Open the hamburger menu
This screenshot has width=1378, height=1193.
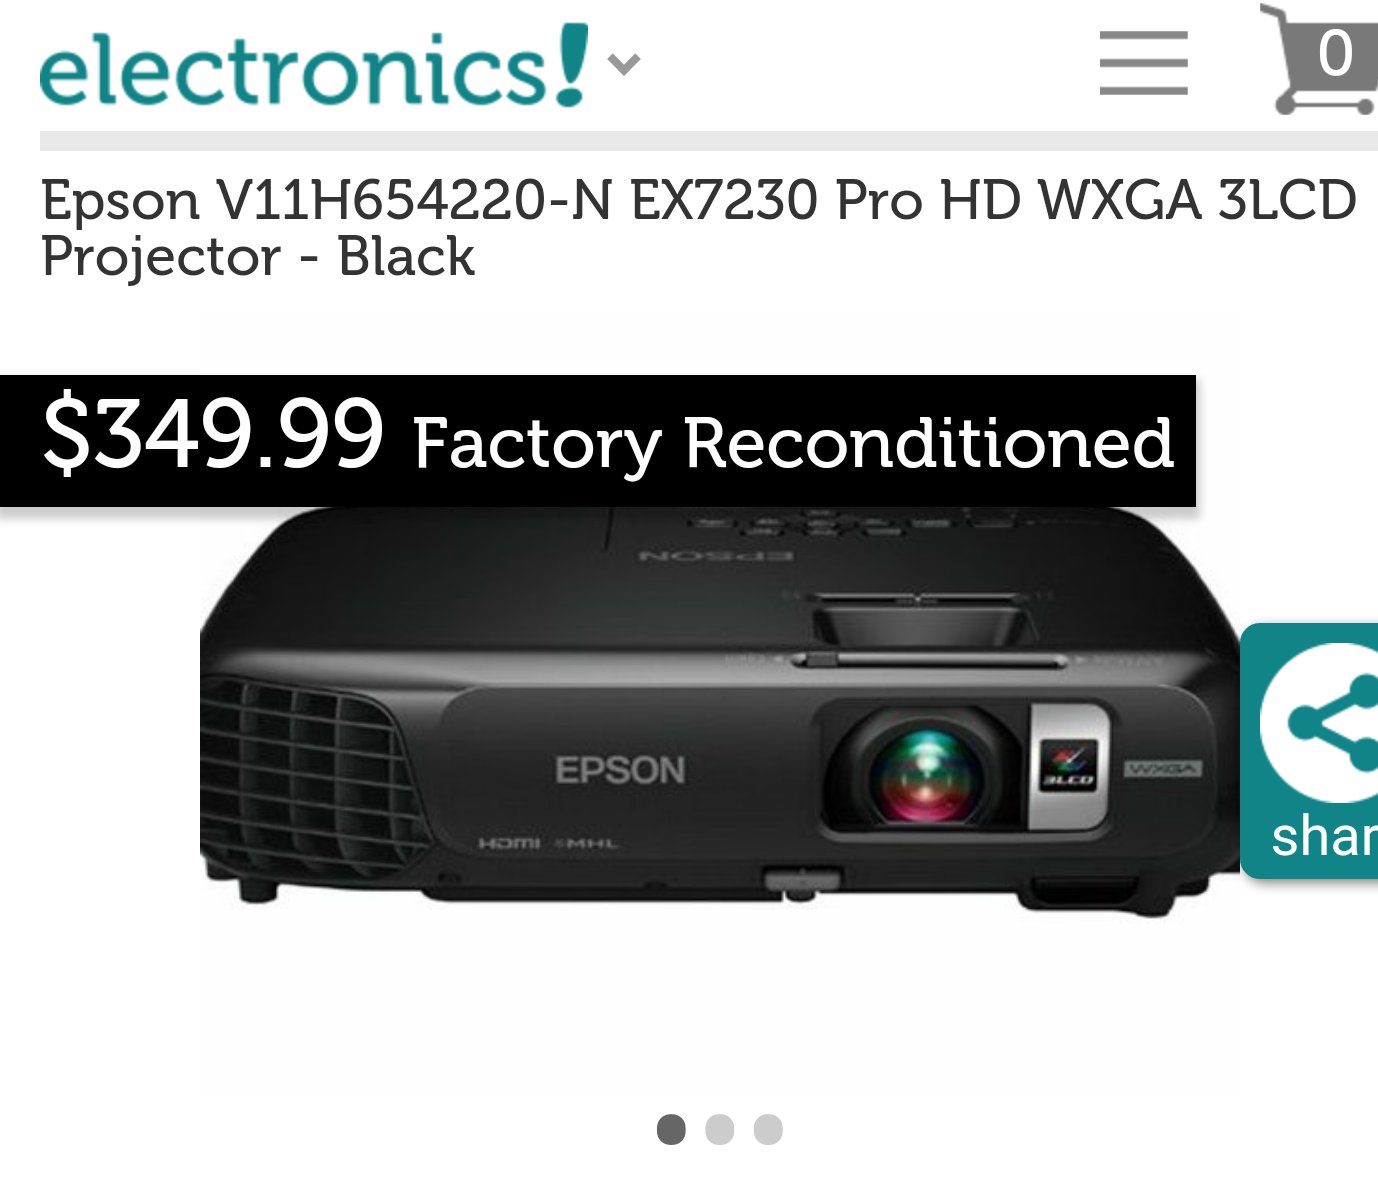click(1143, 63)
